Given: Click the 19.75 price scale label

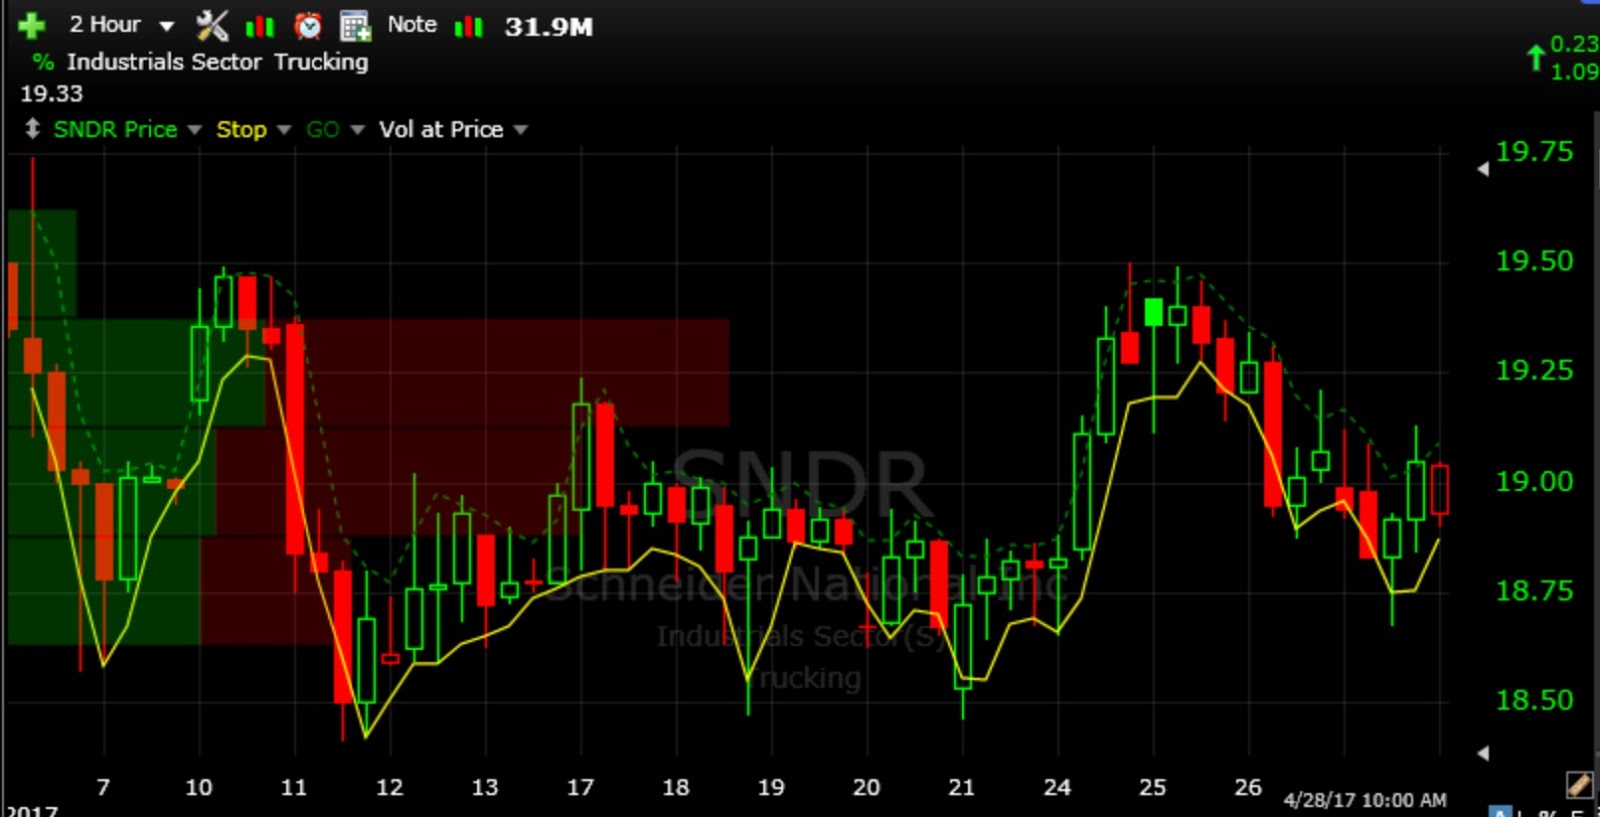Looking at the screenshot, I should (x=1534, y=152).
